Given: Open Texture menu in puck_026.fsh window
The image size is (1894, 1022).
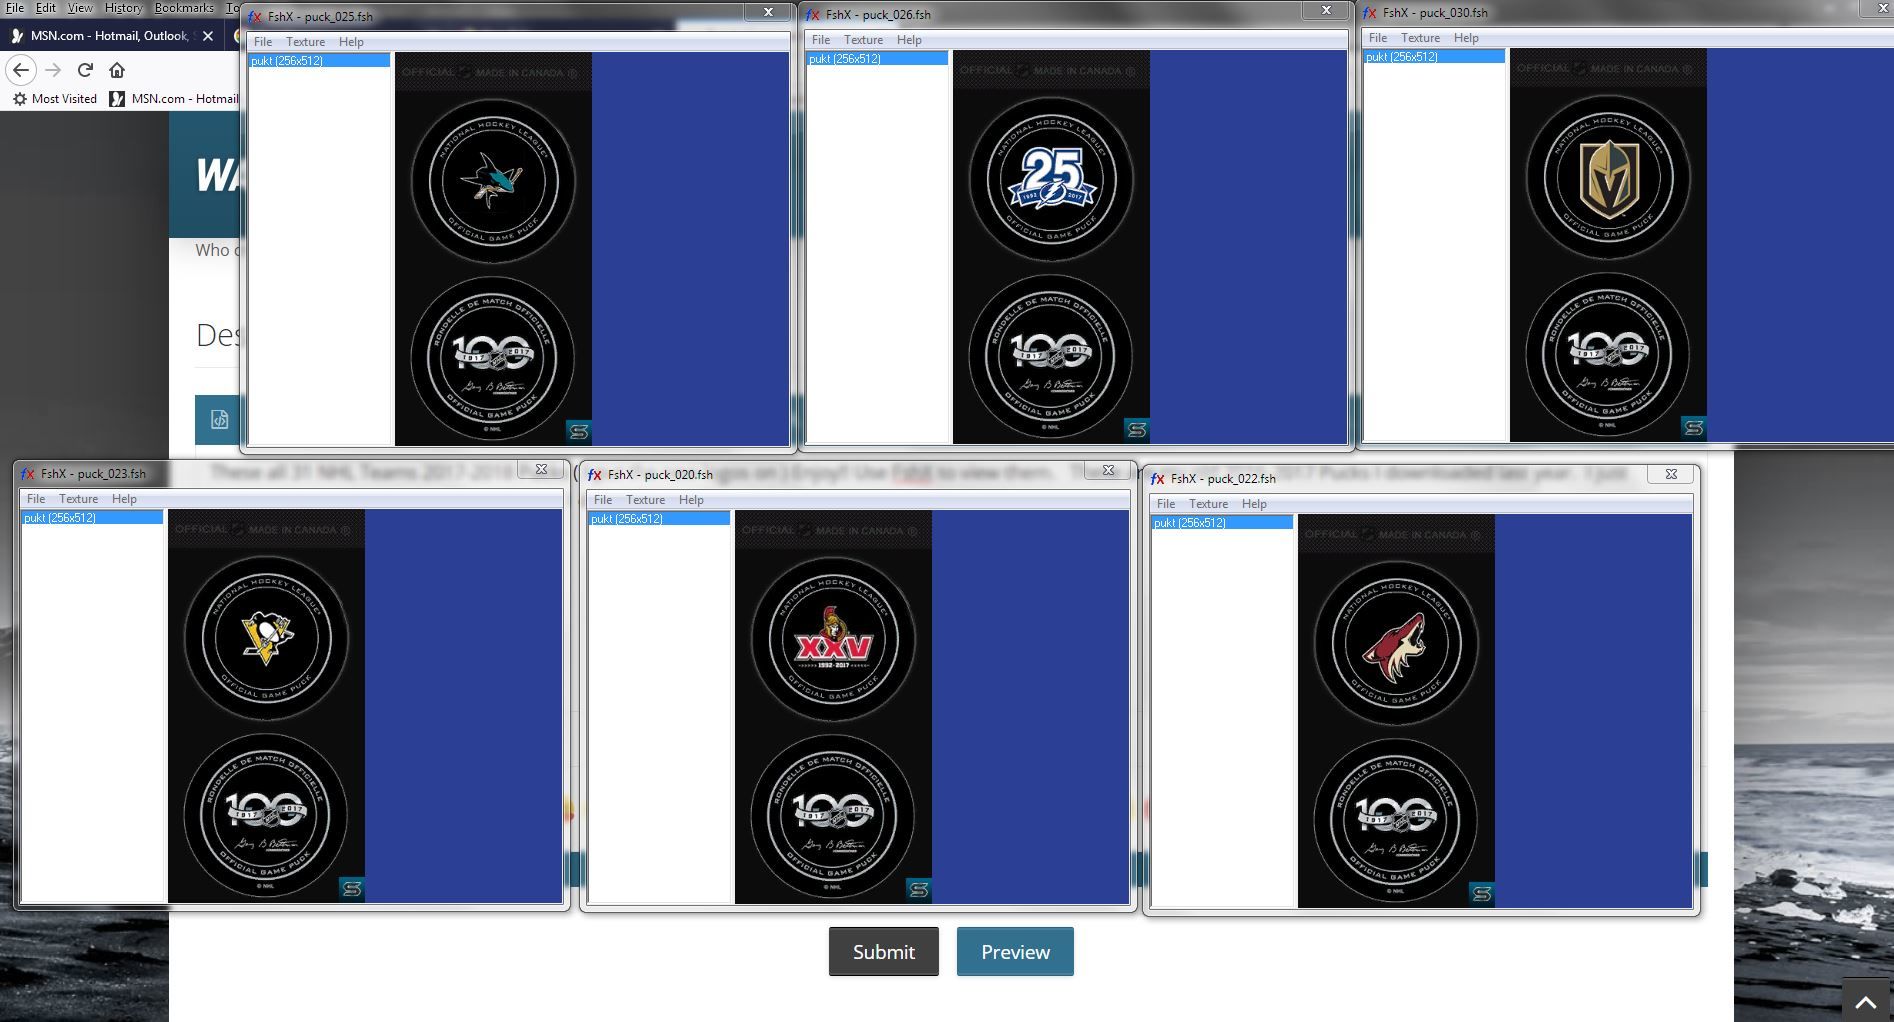Looking at the screenshot, I should click(x=863, y=40).
